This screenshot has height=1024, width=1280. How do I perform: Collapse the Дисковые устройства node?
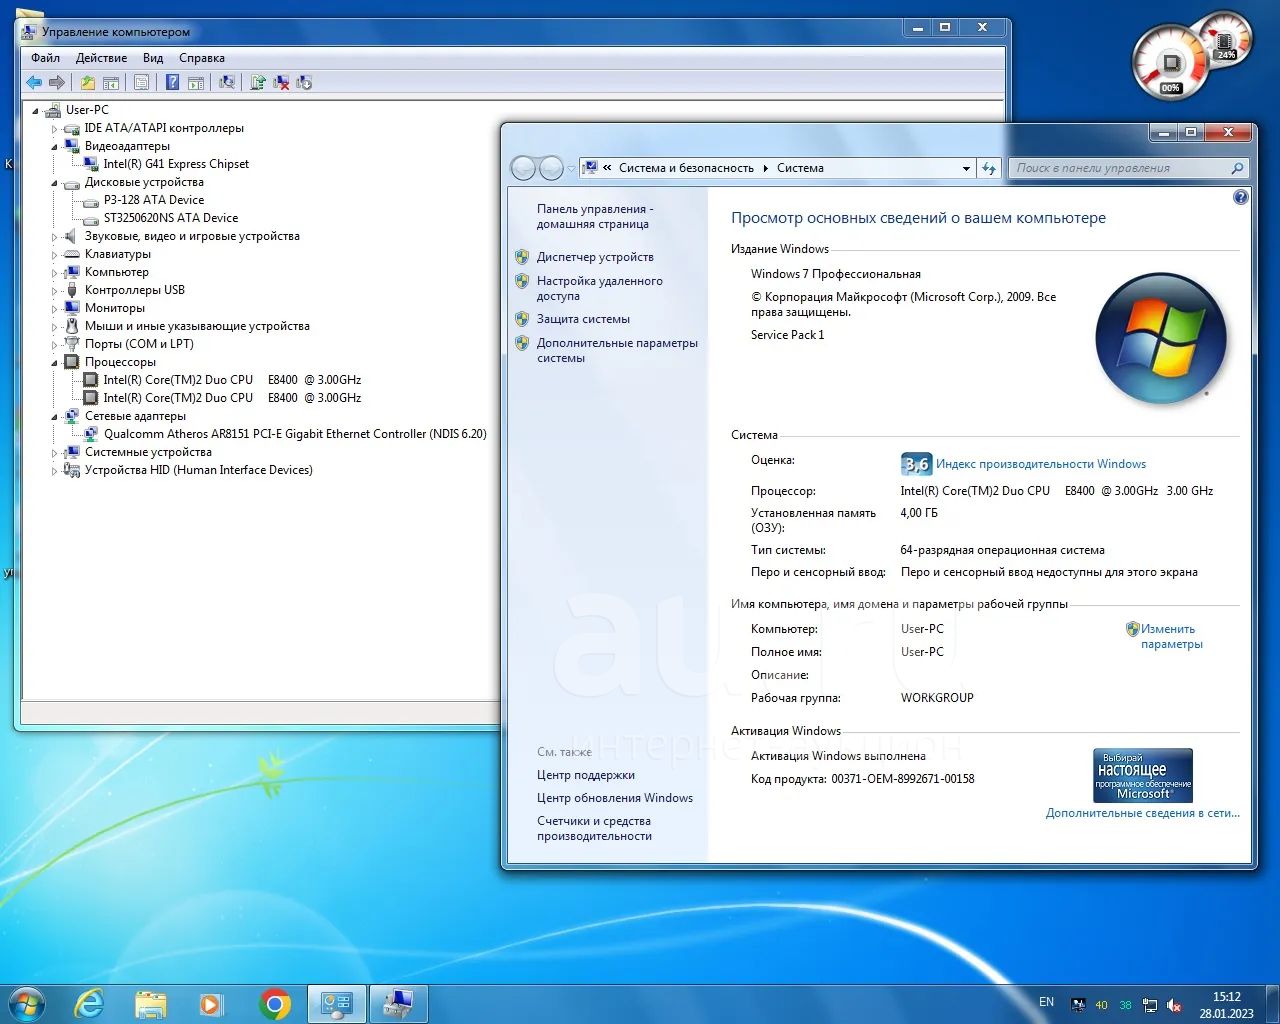pyautogui.click(x=55, y=182)
